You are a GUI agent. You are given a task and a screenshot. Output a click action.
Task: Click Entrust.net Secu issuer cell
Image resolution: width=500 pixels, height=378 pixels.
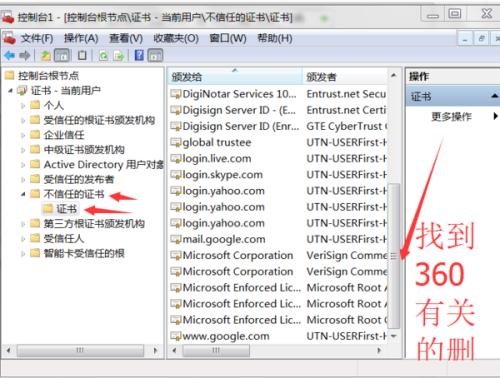pyautogui.click(x=346, y=94)
